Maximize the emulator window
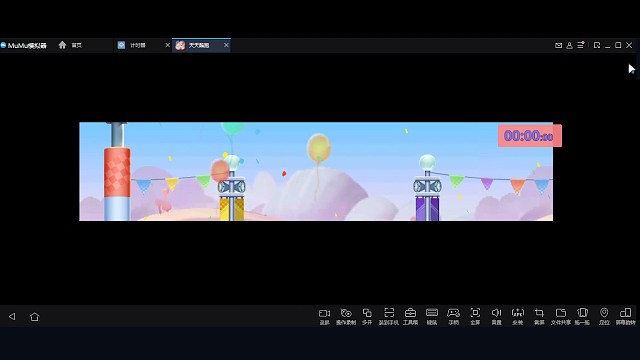The height and width of the screenshot is (360, 640). pos(618,45)
